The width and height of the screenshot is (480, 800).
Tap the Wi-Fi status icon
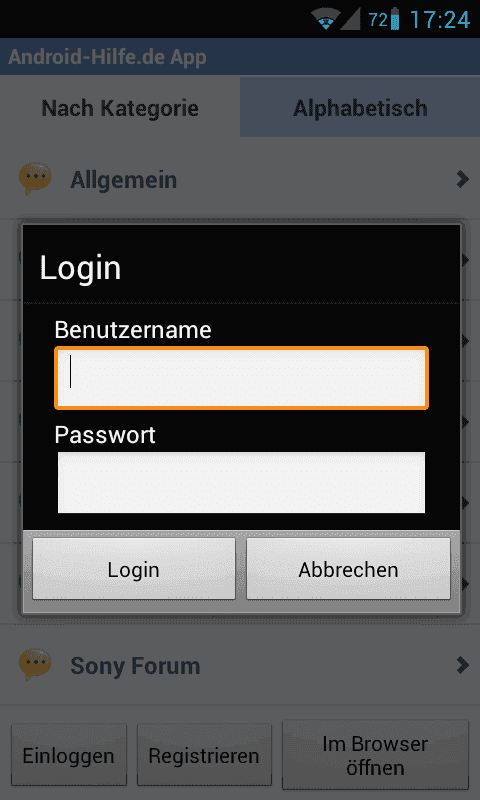pyautogui.click(x=323, y=20)
